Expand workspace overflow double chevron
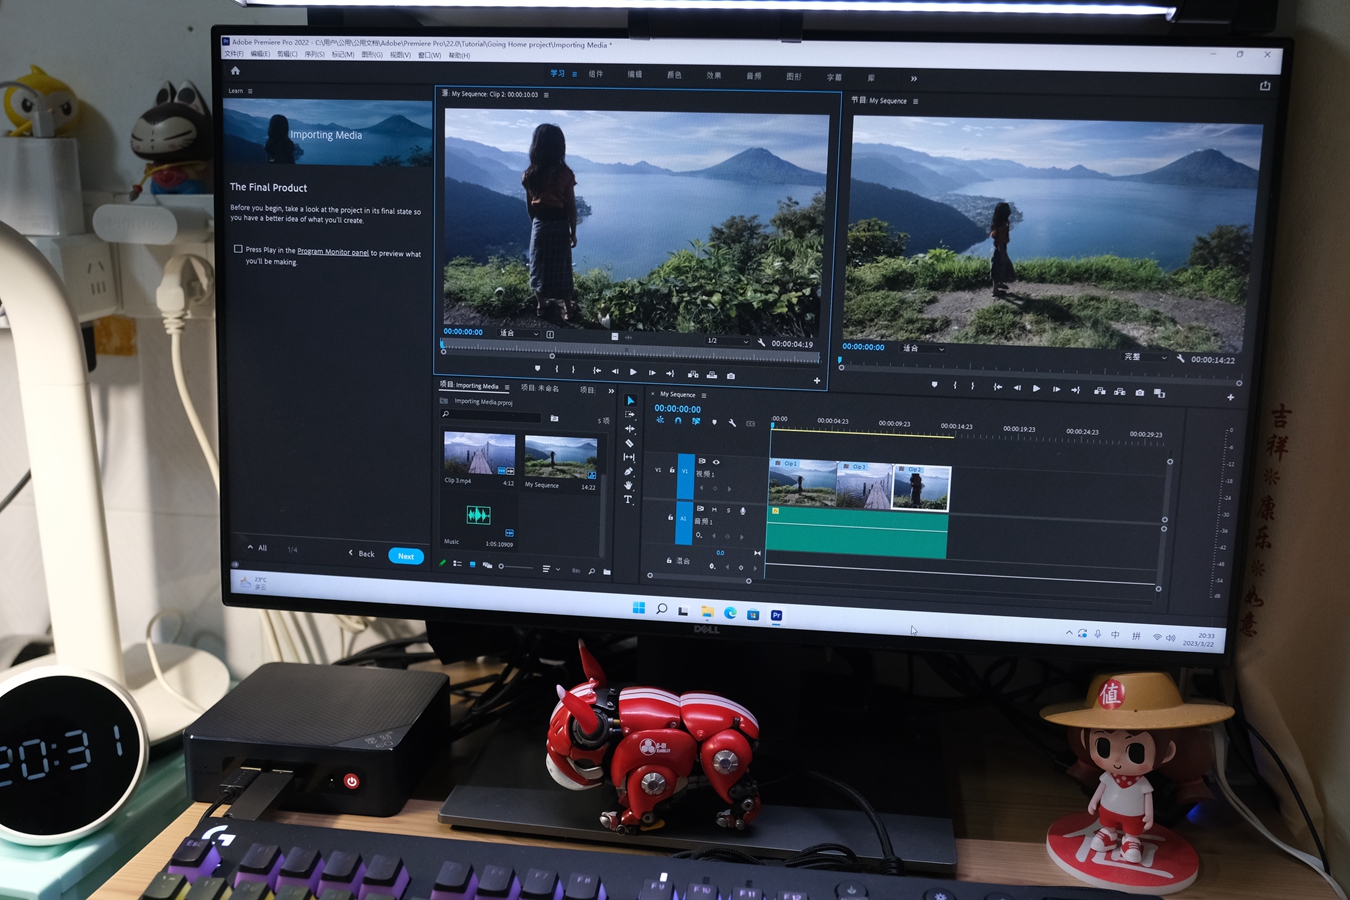Image resolution: width=1350 pixels, height=900 pixels. pos(913,78)
